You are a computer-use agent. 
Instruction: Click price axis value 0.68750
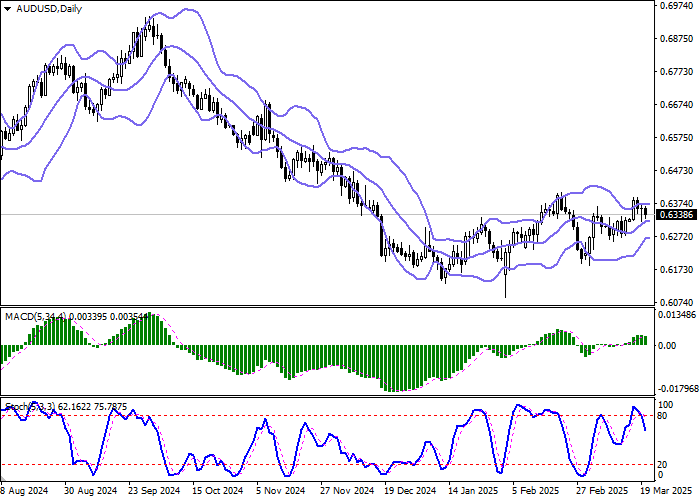click(x=677, y=39)
